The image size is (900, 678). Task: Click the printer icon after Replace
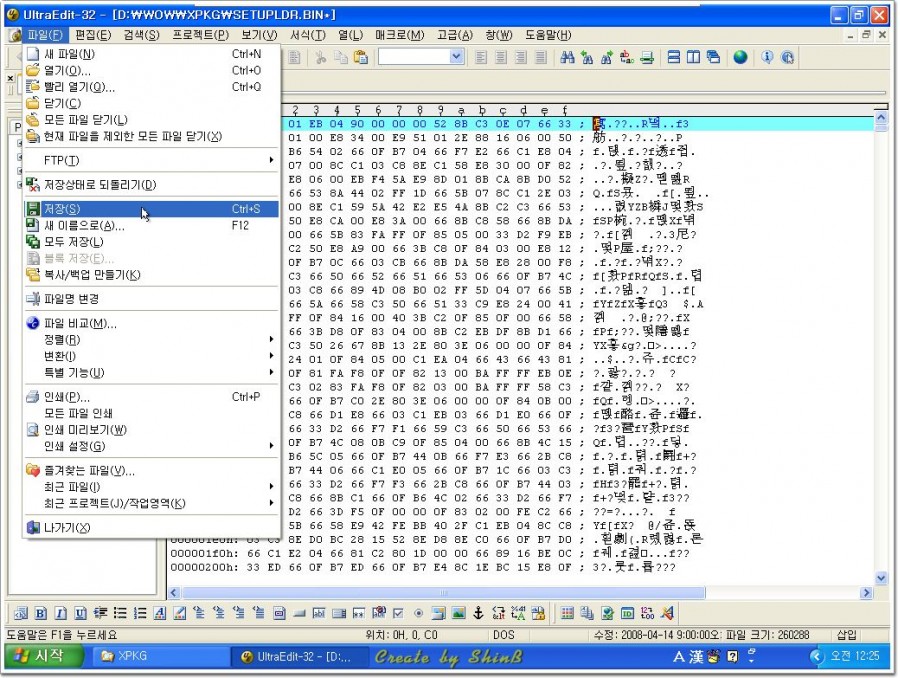pos(647,57)
